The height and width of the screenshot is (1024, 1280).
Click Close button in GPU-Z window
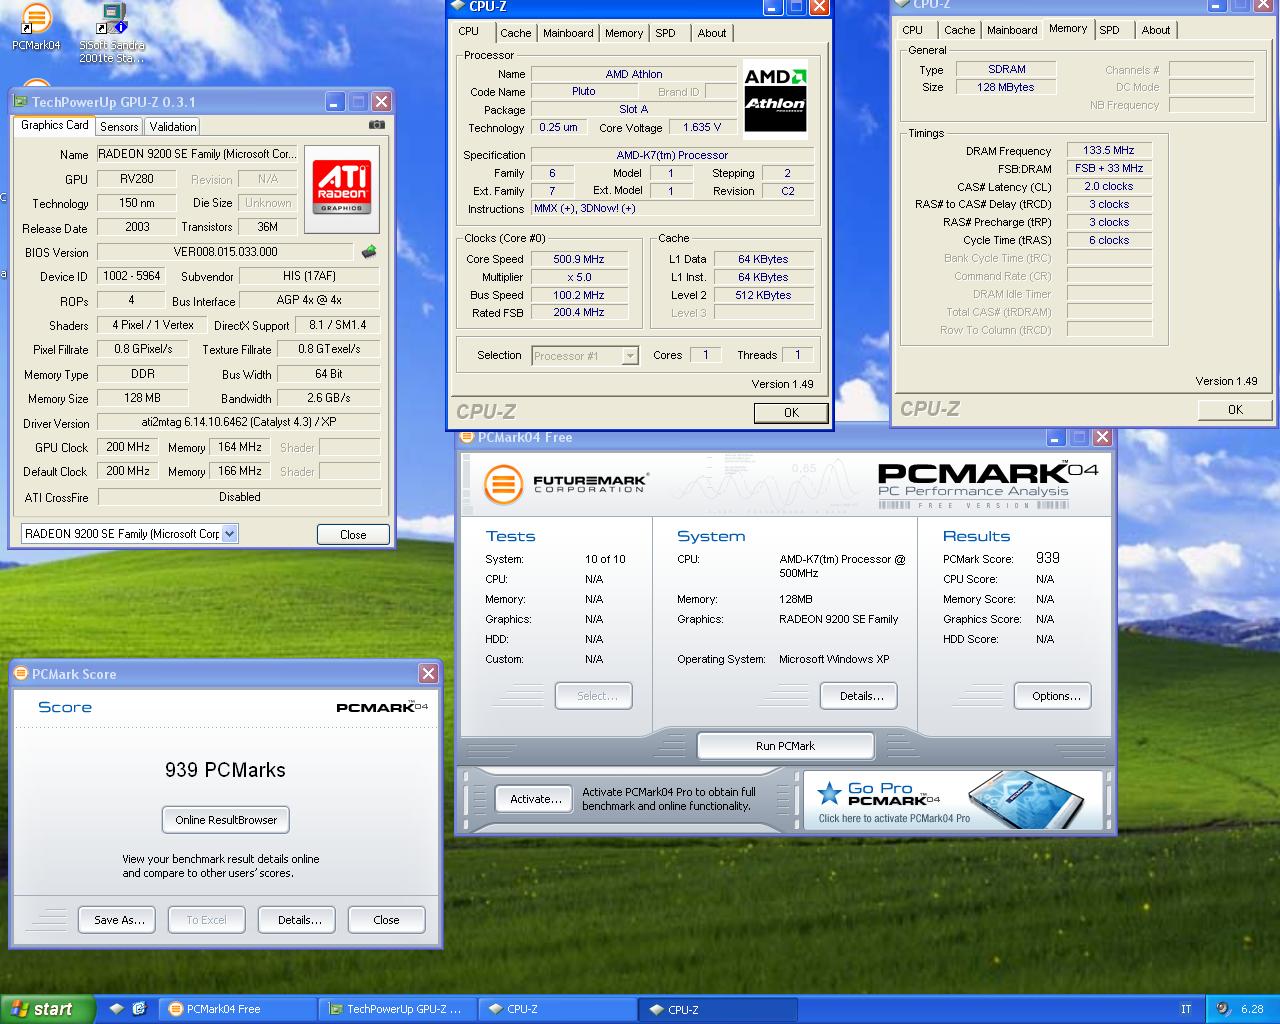pyautogui.click(x=353, y=534)
